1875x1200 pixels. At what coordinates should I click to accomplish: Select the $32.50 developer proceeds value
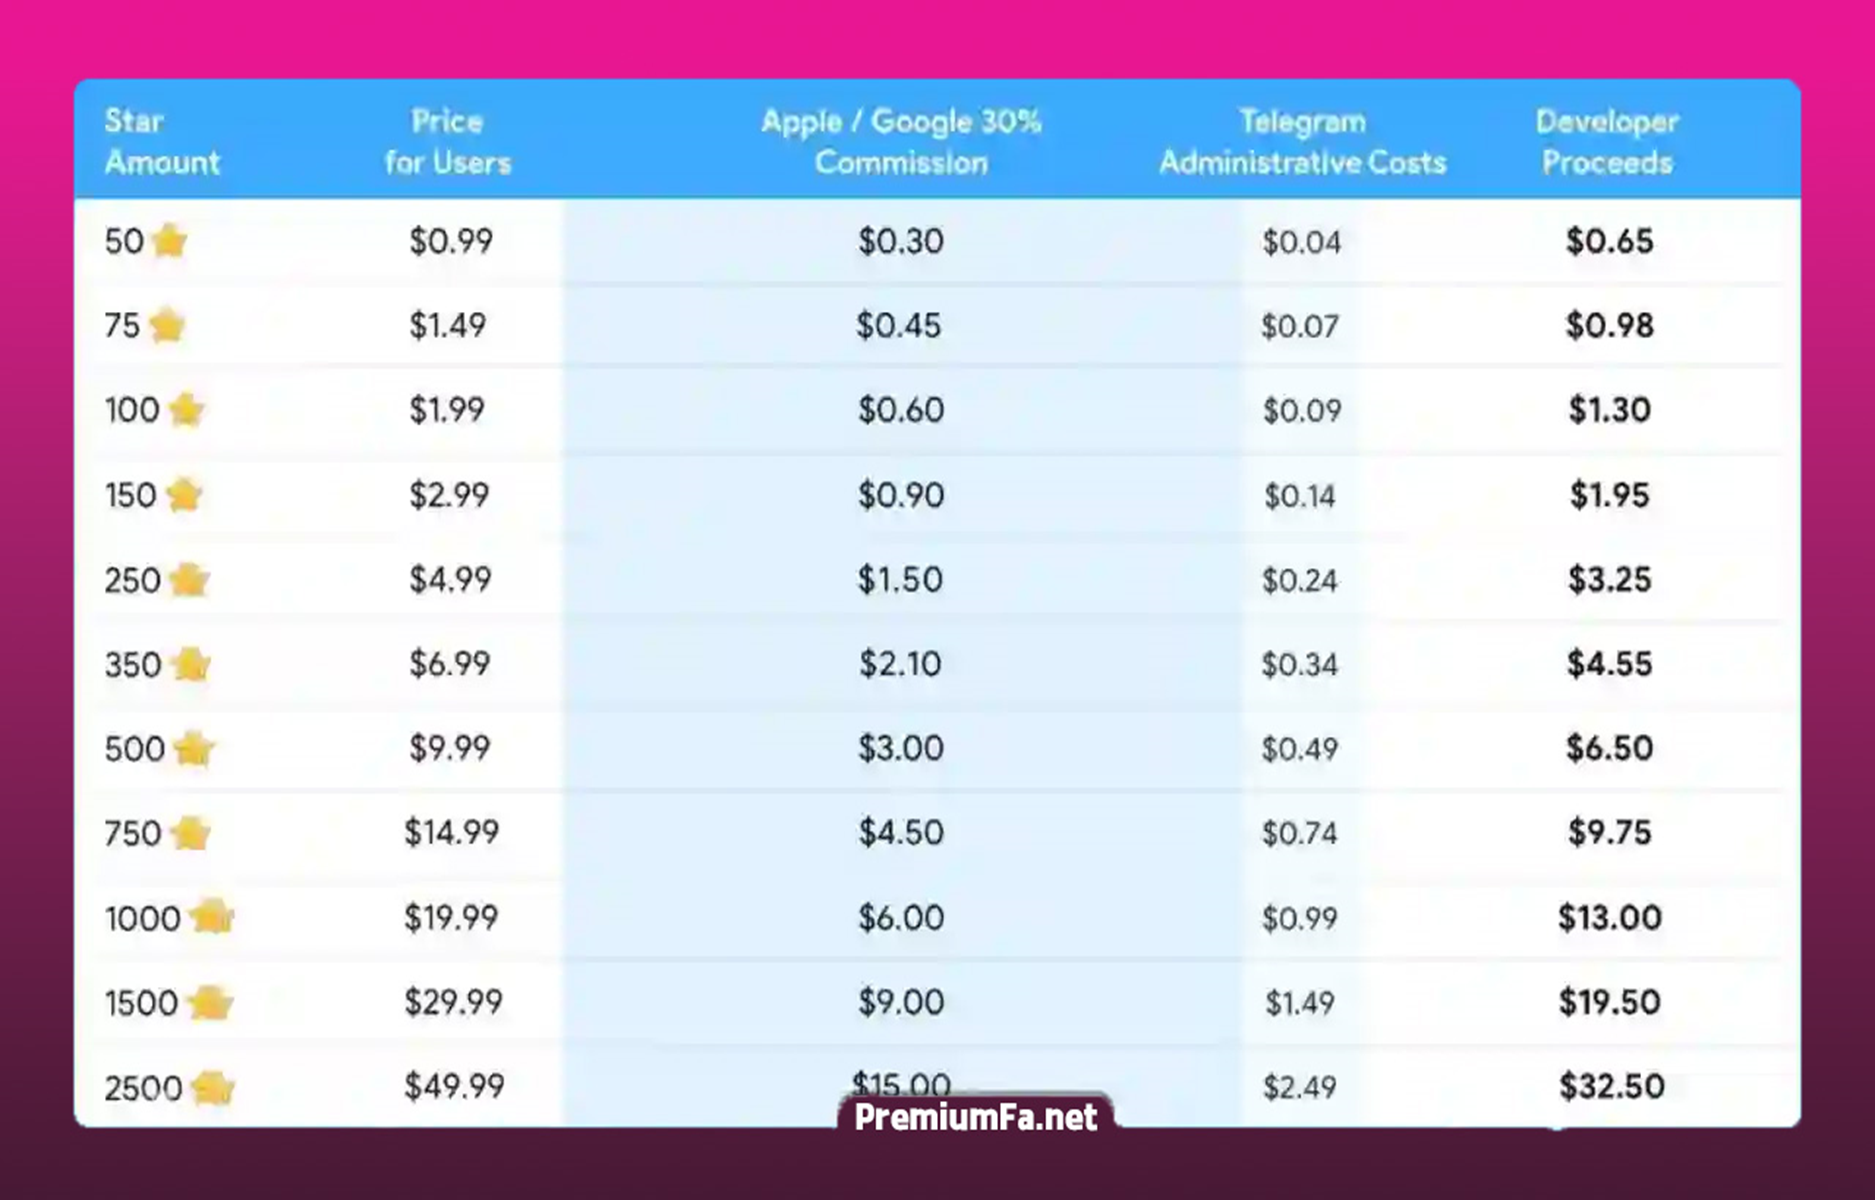click(1611, 1086)
